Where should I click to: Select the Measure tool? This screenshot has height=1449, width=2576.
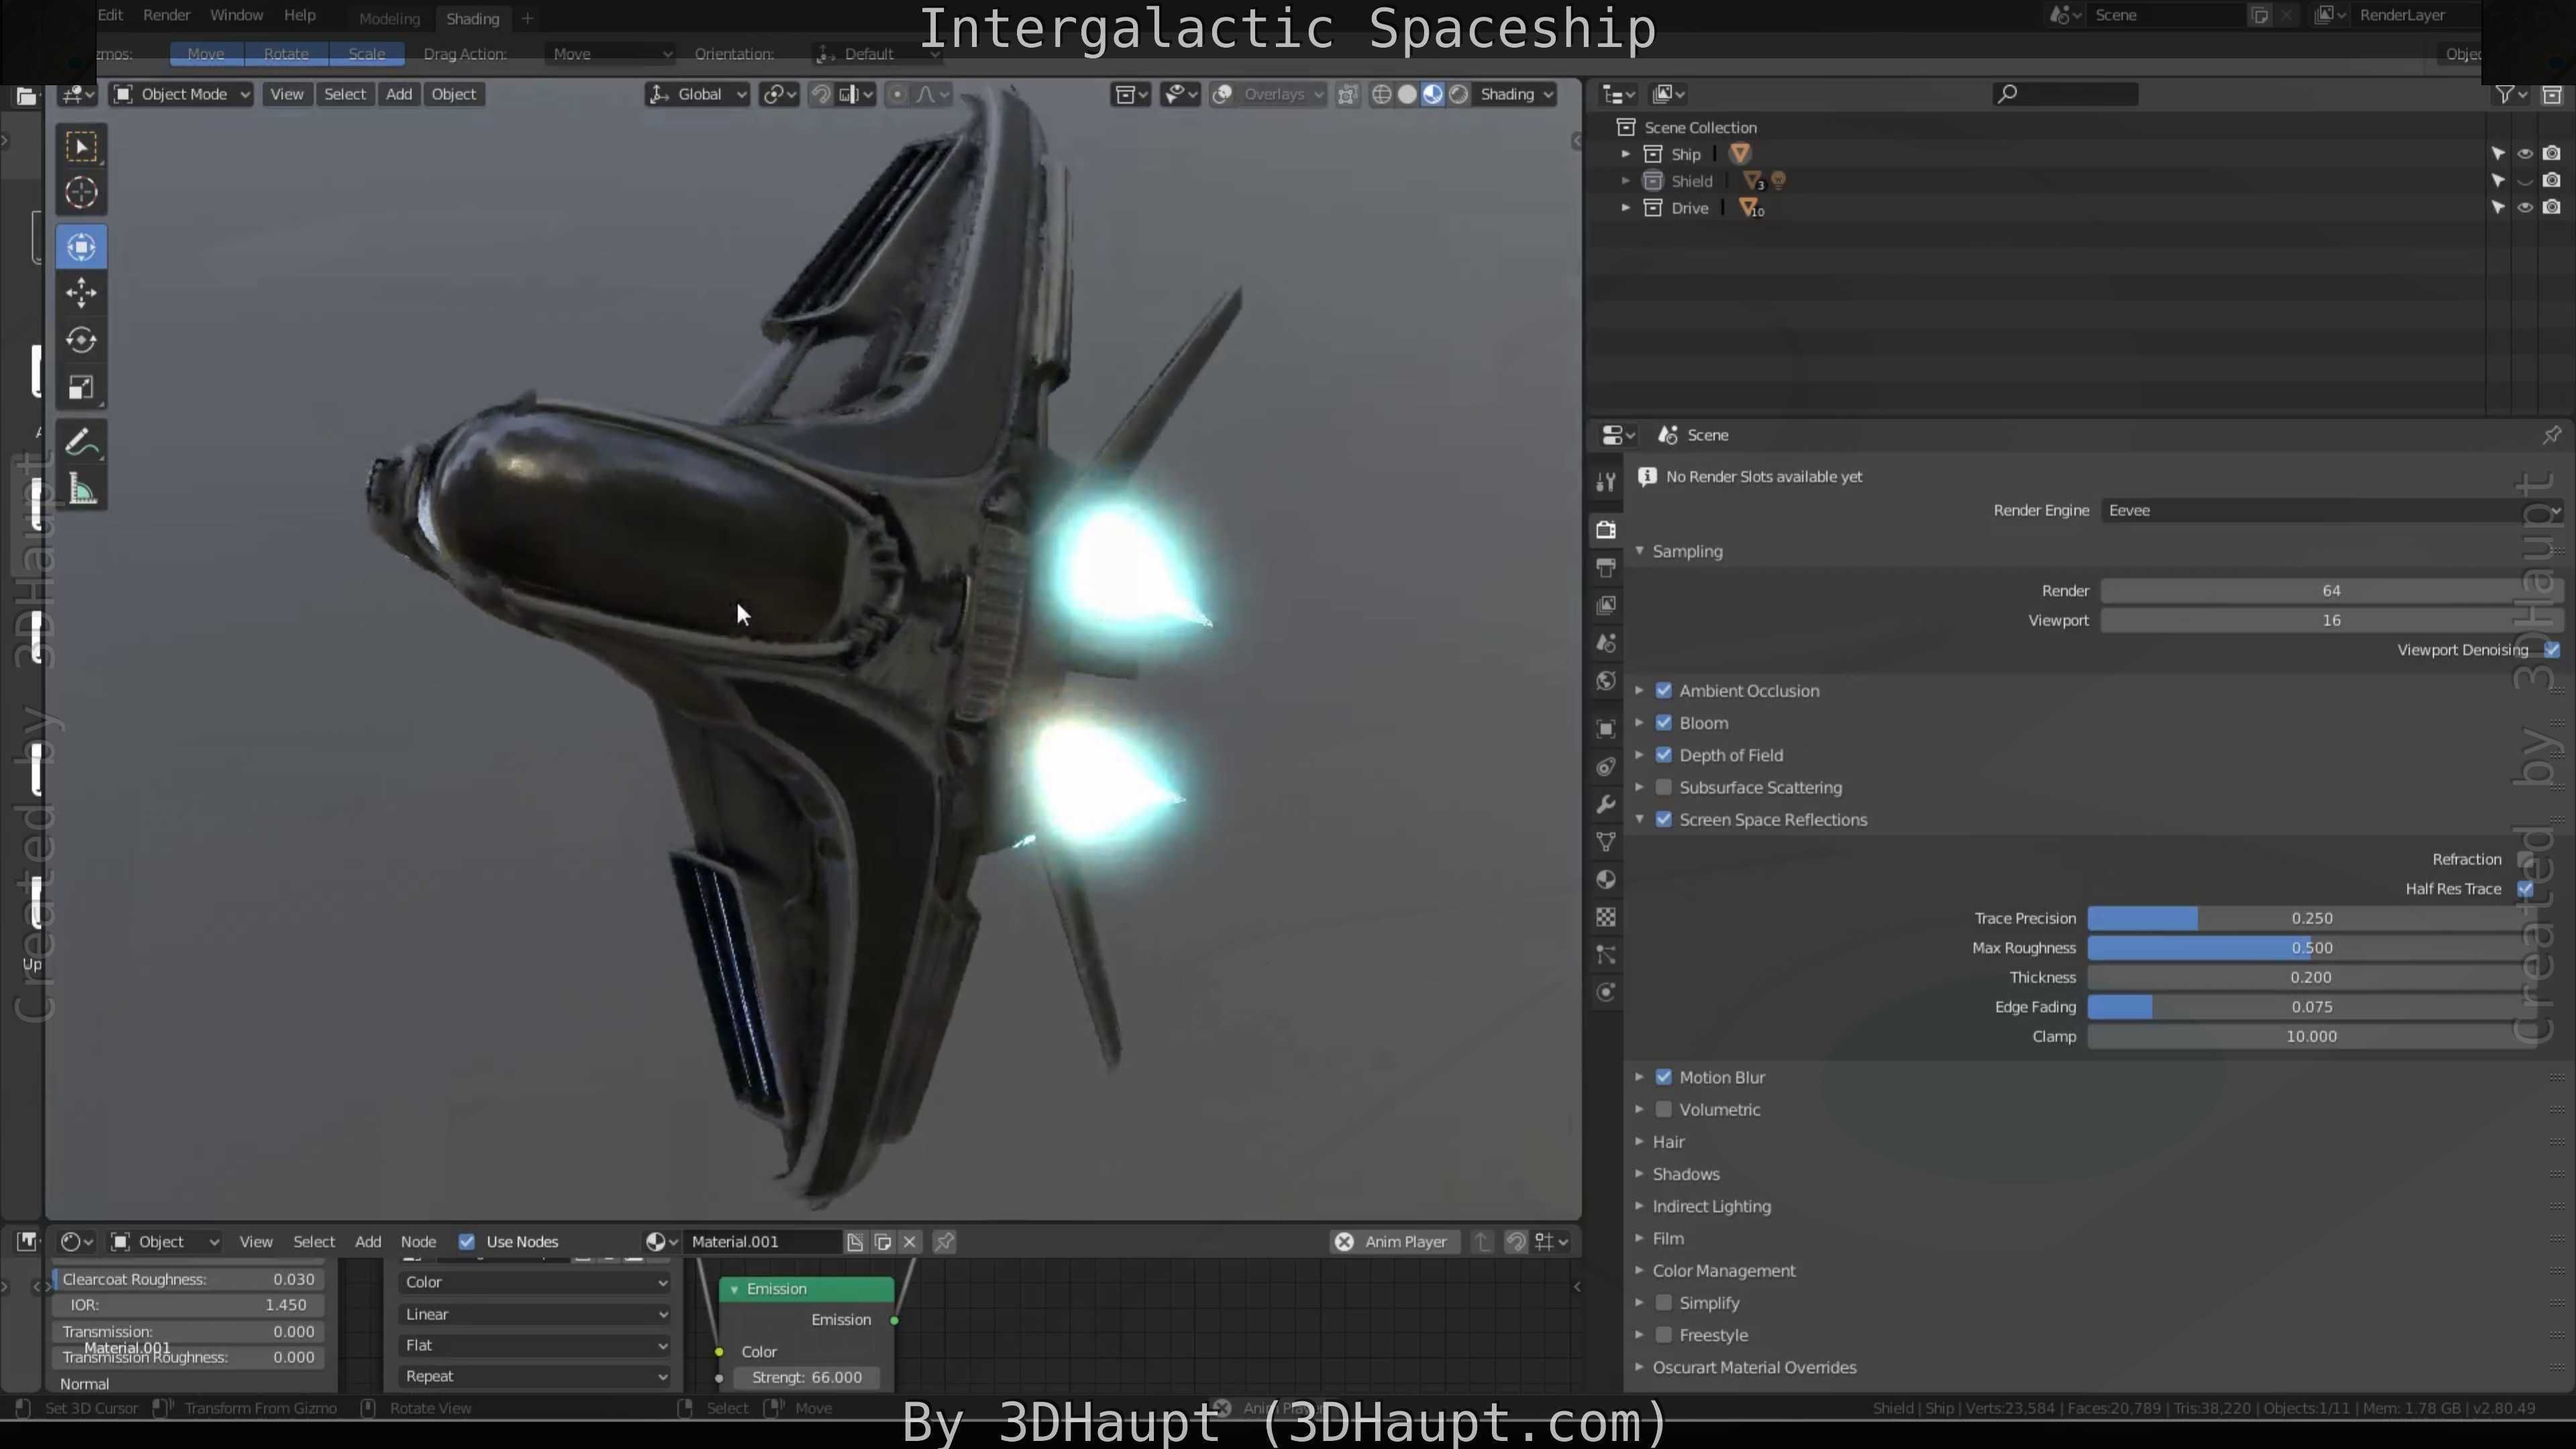[x=81, y=490]
